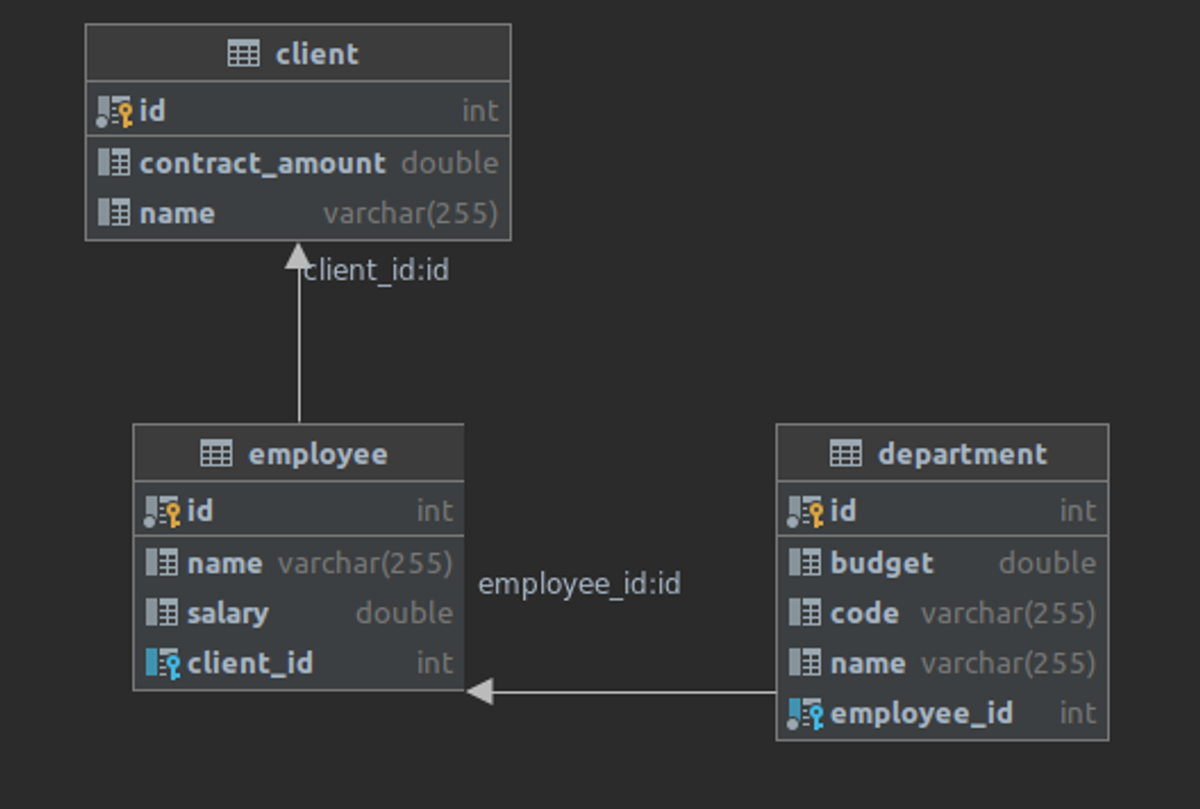Select the client table title
Screen dimensions: 1200x809
[317, 54]
